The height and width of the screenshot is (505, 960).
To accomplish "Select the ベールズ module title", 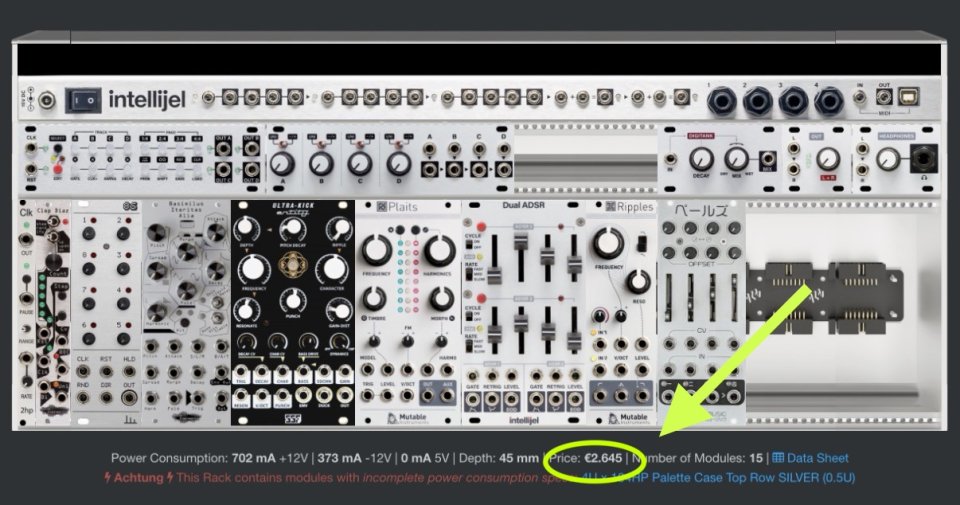I will point(702,211).
